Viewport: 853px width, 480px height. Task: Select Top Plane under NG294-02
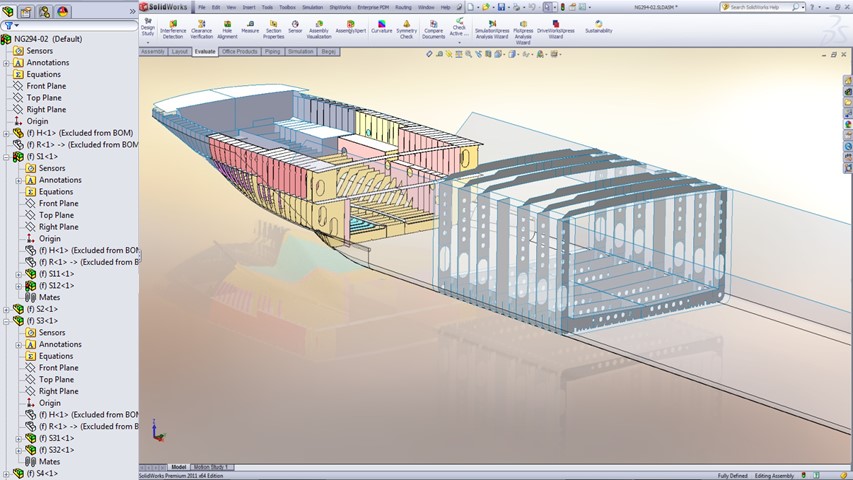pos(44,98)
